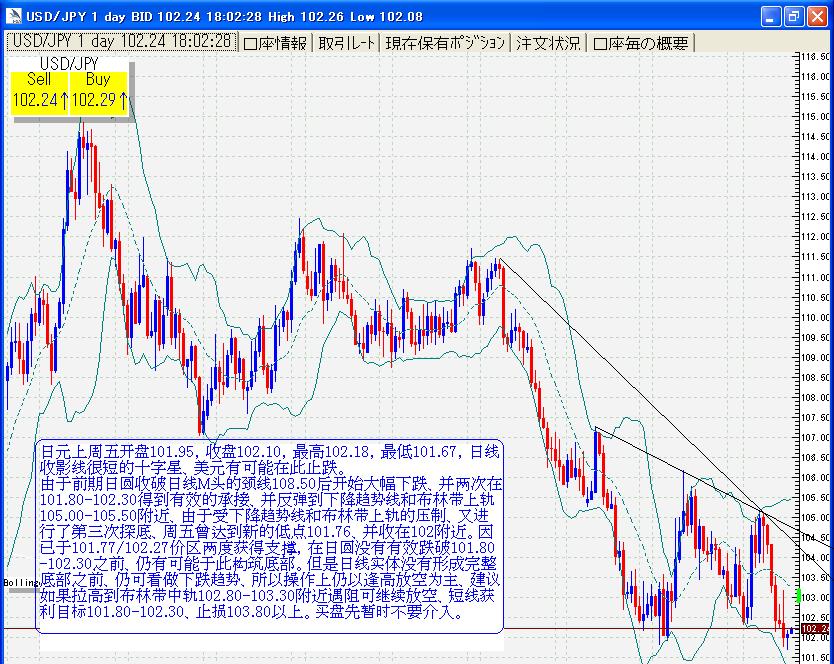The height and width of the screenshot is (664, 834).
Task: Click the Sell 102.24 price button
Action: (x=40, y=91)
